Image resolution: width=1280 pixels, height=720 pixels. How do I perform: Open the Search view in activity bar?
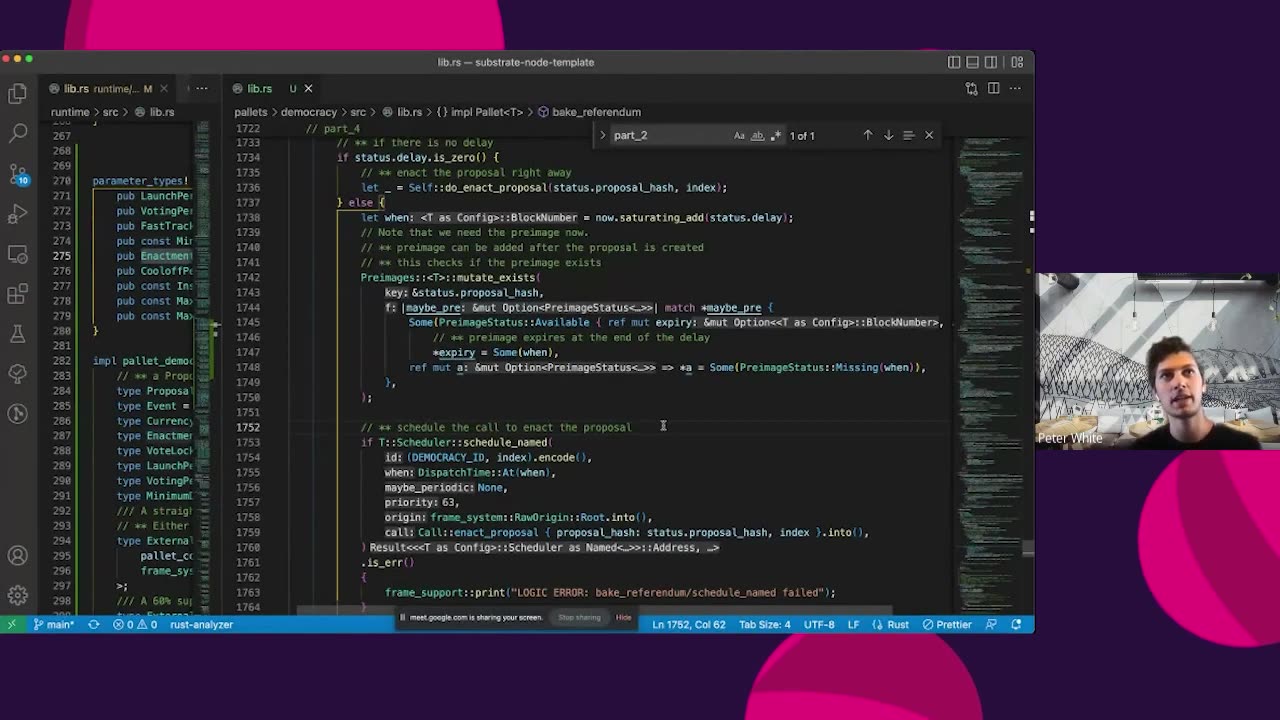tap(17, 134)
